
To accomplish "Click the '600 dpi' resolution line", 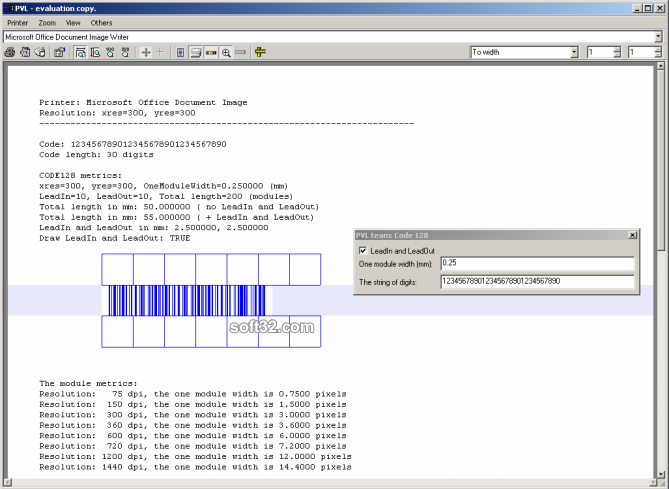I will (x=193, y=436).
